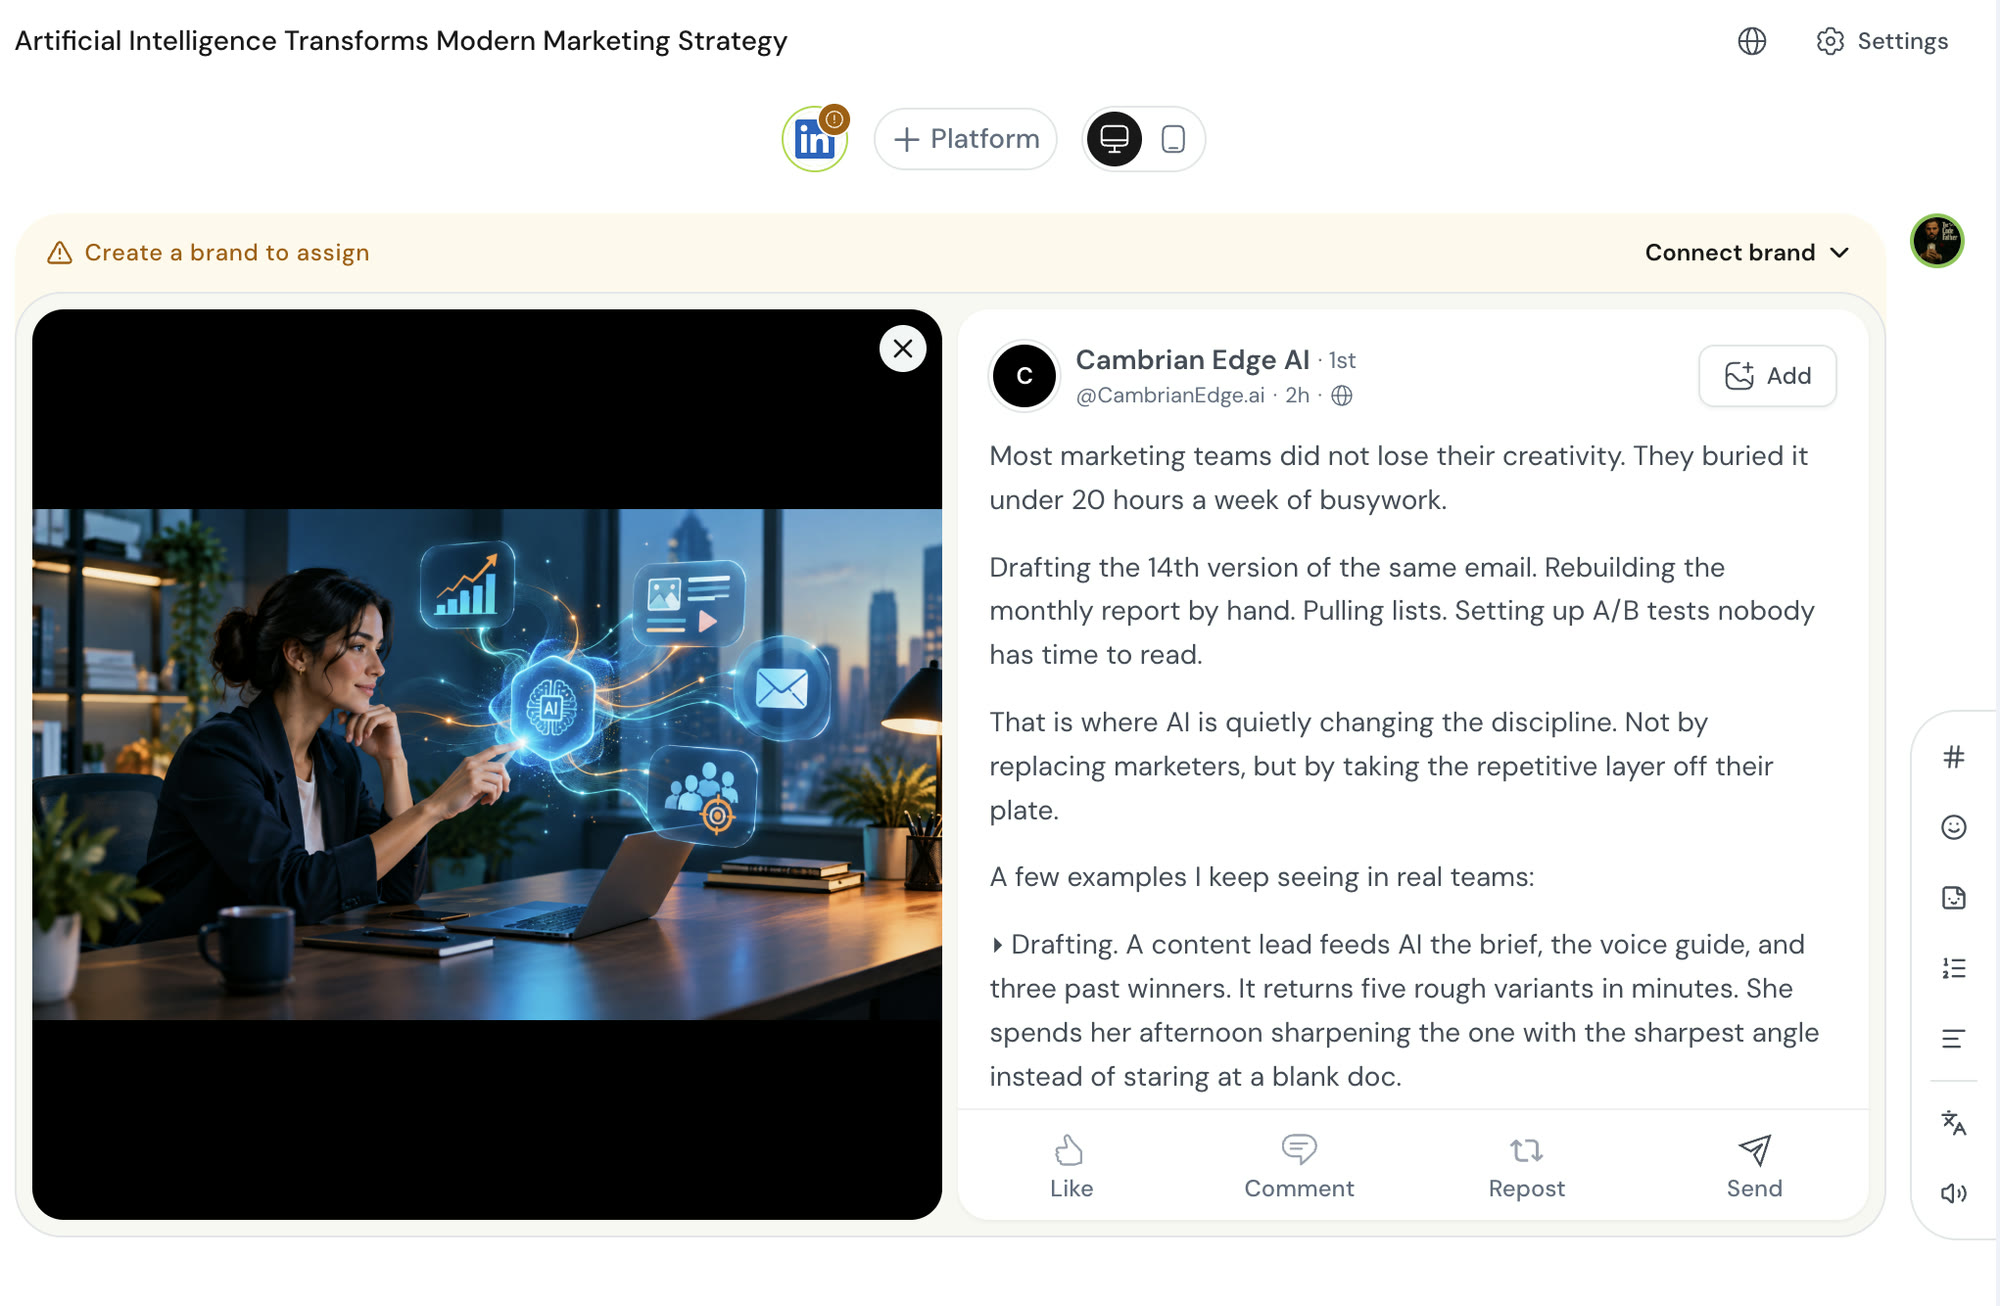
Task: Select the LinkedIn platform icon
Action: pos(815,139)
